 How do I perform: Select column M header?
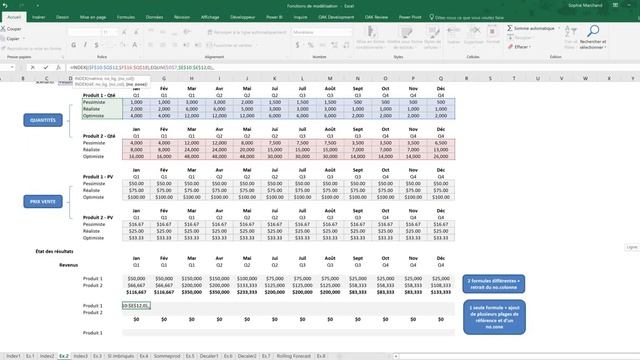[x=330, y=78]
